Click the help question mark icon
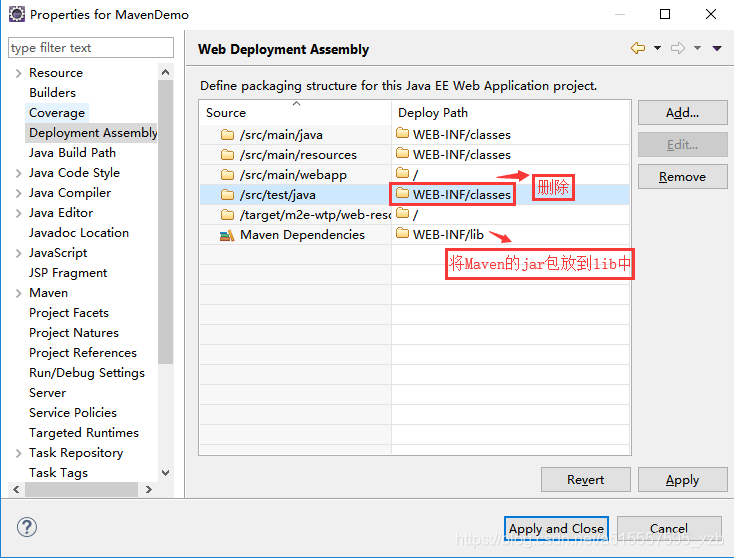 click(27, 527)
